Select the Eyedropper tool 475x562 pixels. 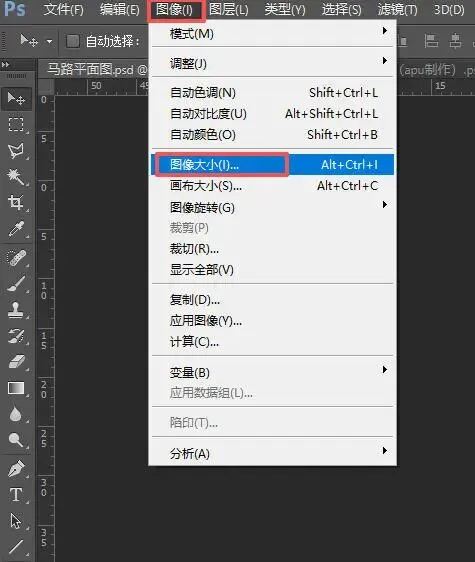click(16, 229)
